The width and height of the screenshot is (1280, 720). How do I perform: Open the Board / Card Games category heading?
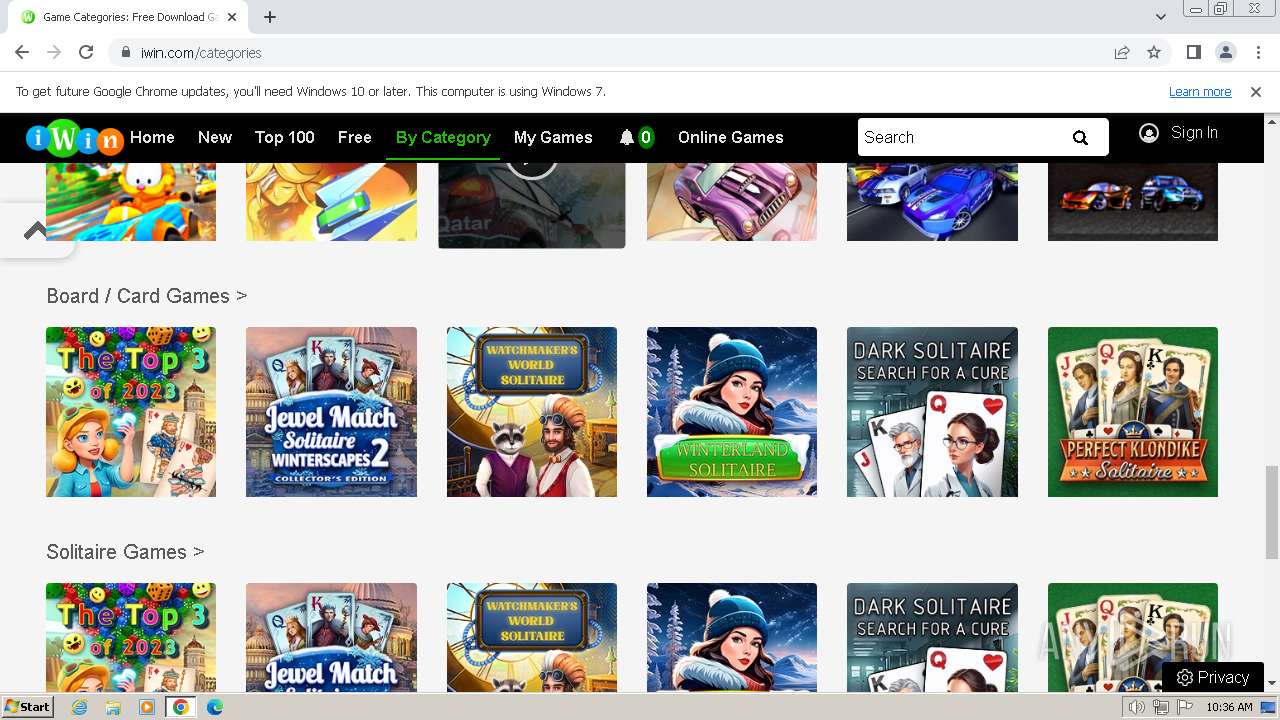146,296
